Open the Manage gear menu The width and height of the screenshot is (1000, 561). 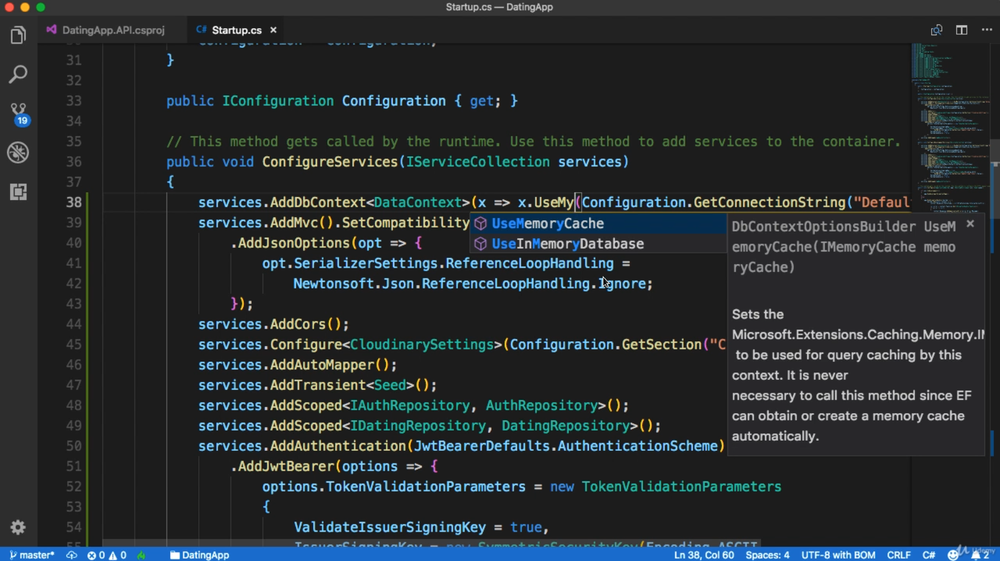point(18,527)
